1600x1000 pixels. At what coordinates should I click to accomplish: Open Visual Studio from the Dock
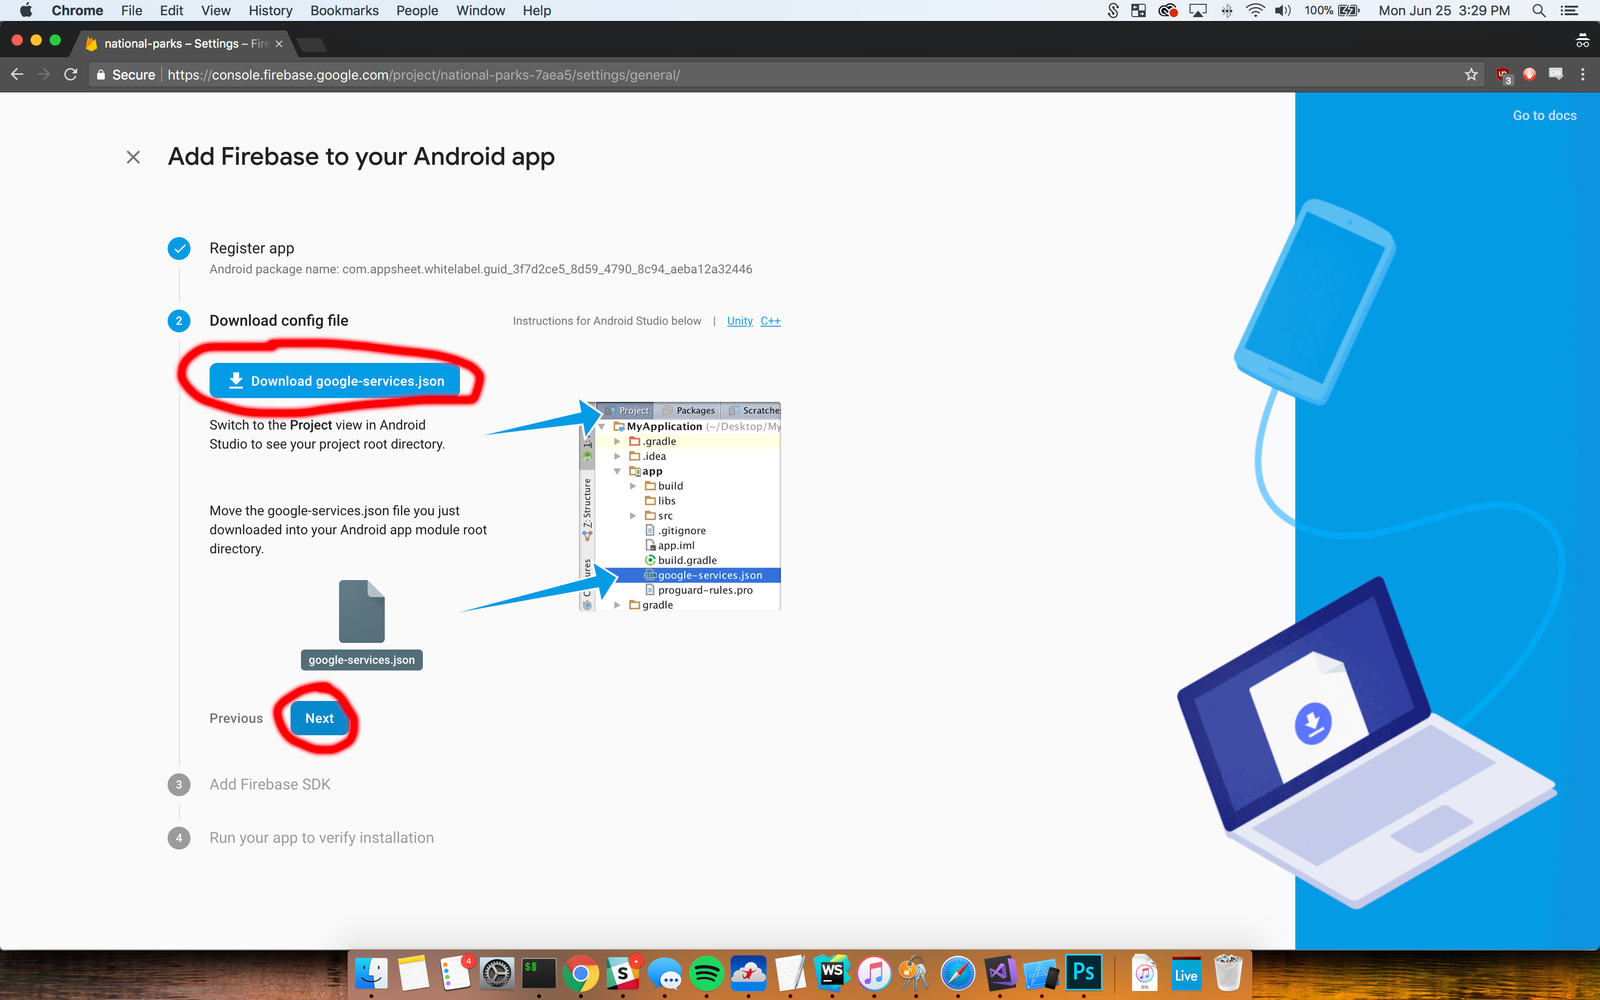click(1000, 973)
